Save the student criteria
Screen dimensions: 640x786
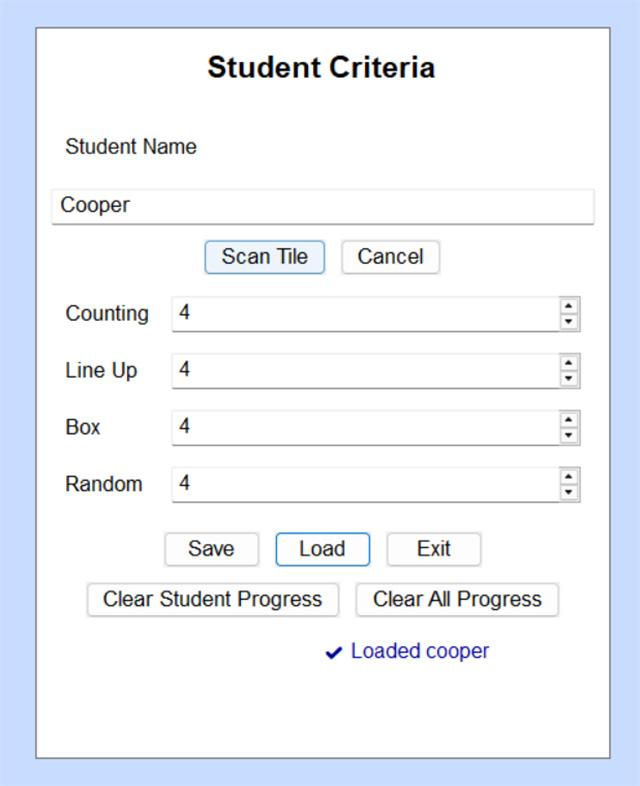pos(211,549)
